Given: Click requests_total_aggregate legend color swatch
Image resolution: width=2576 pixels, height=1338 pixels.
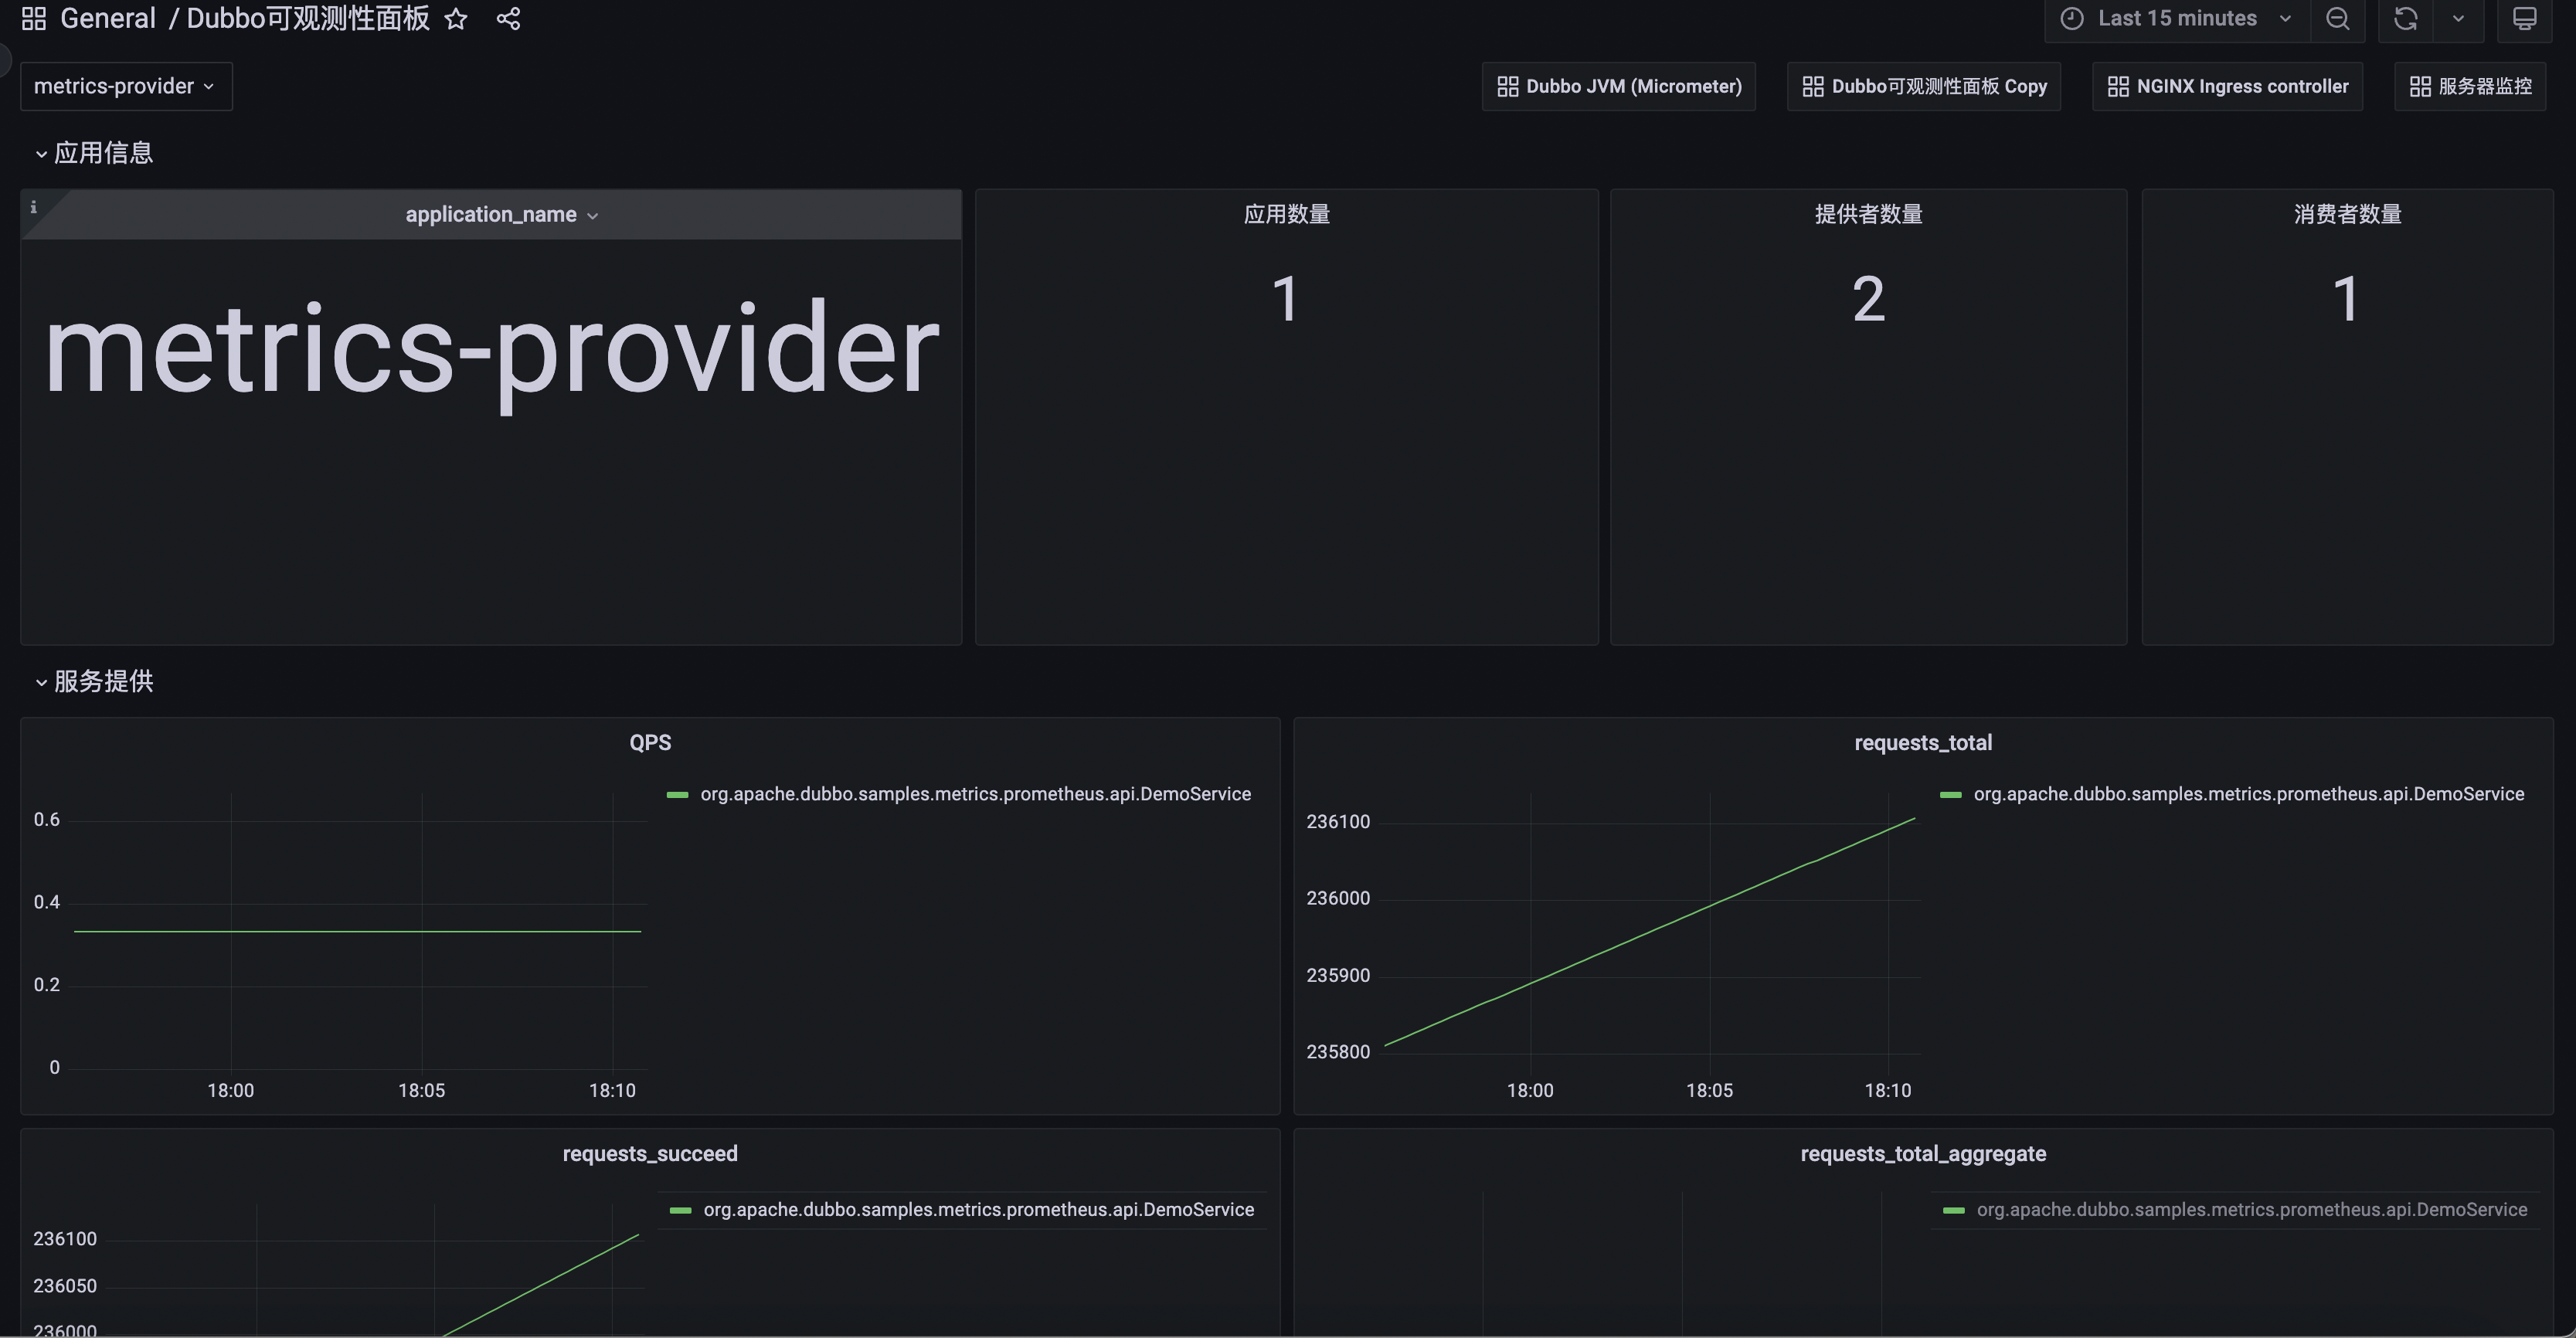Looking at the screenshot, I should 1953,1211.
